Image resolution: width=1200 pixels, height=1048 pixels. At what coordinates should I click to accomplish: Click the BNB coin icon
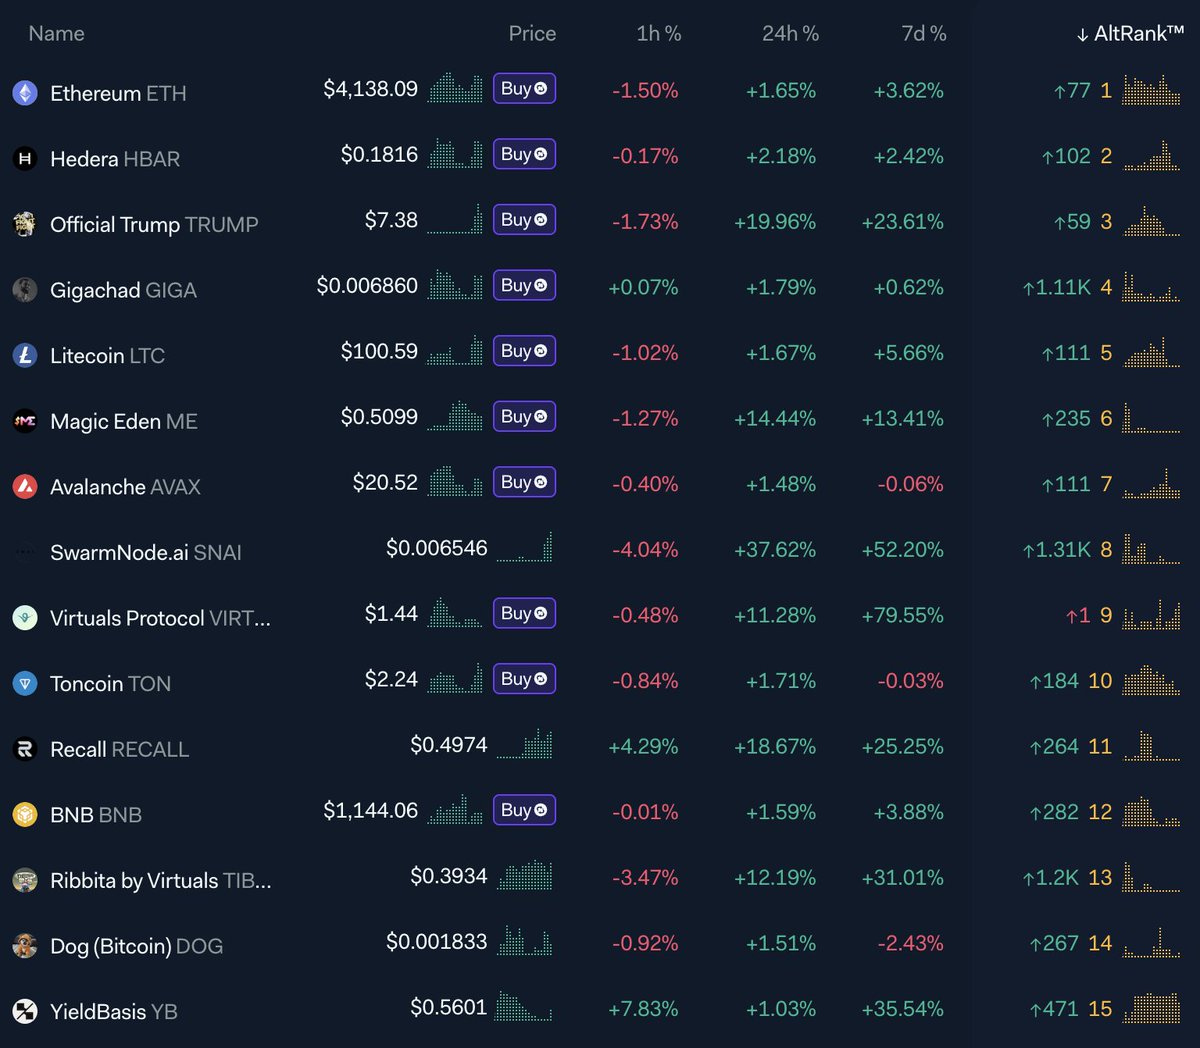26,814
